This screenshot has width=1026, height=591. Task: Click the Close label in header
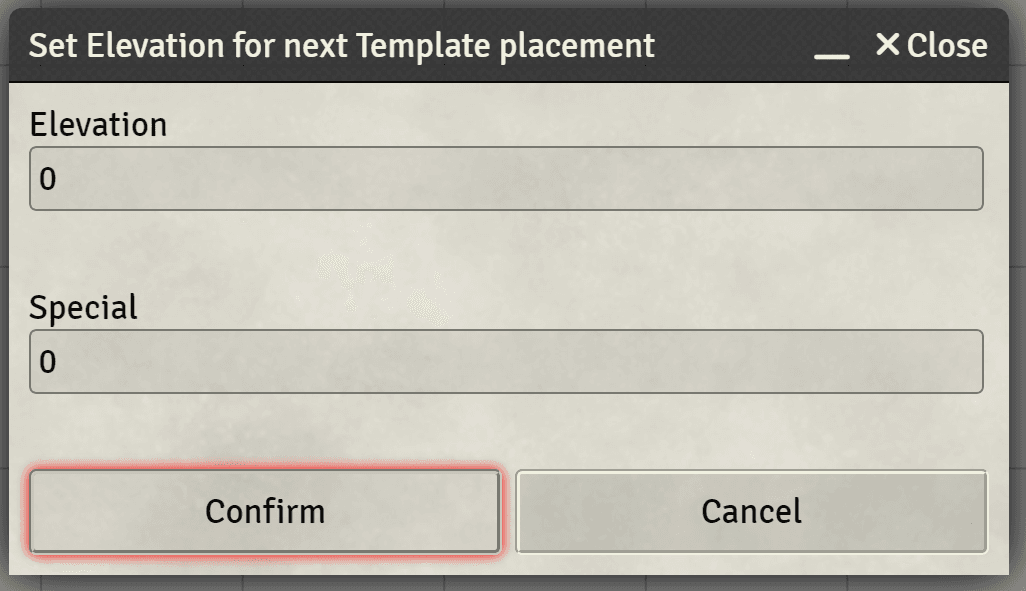(x=947, y=45)
